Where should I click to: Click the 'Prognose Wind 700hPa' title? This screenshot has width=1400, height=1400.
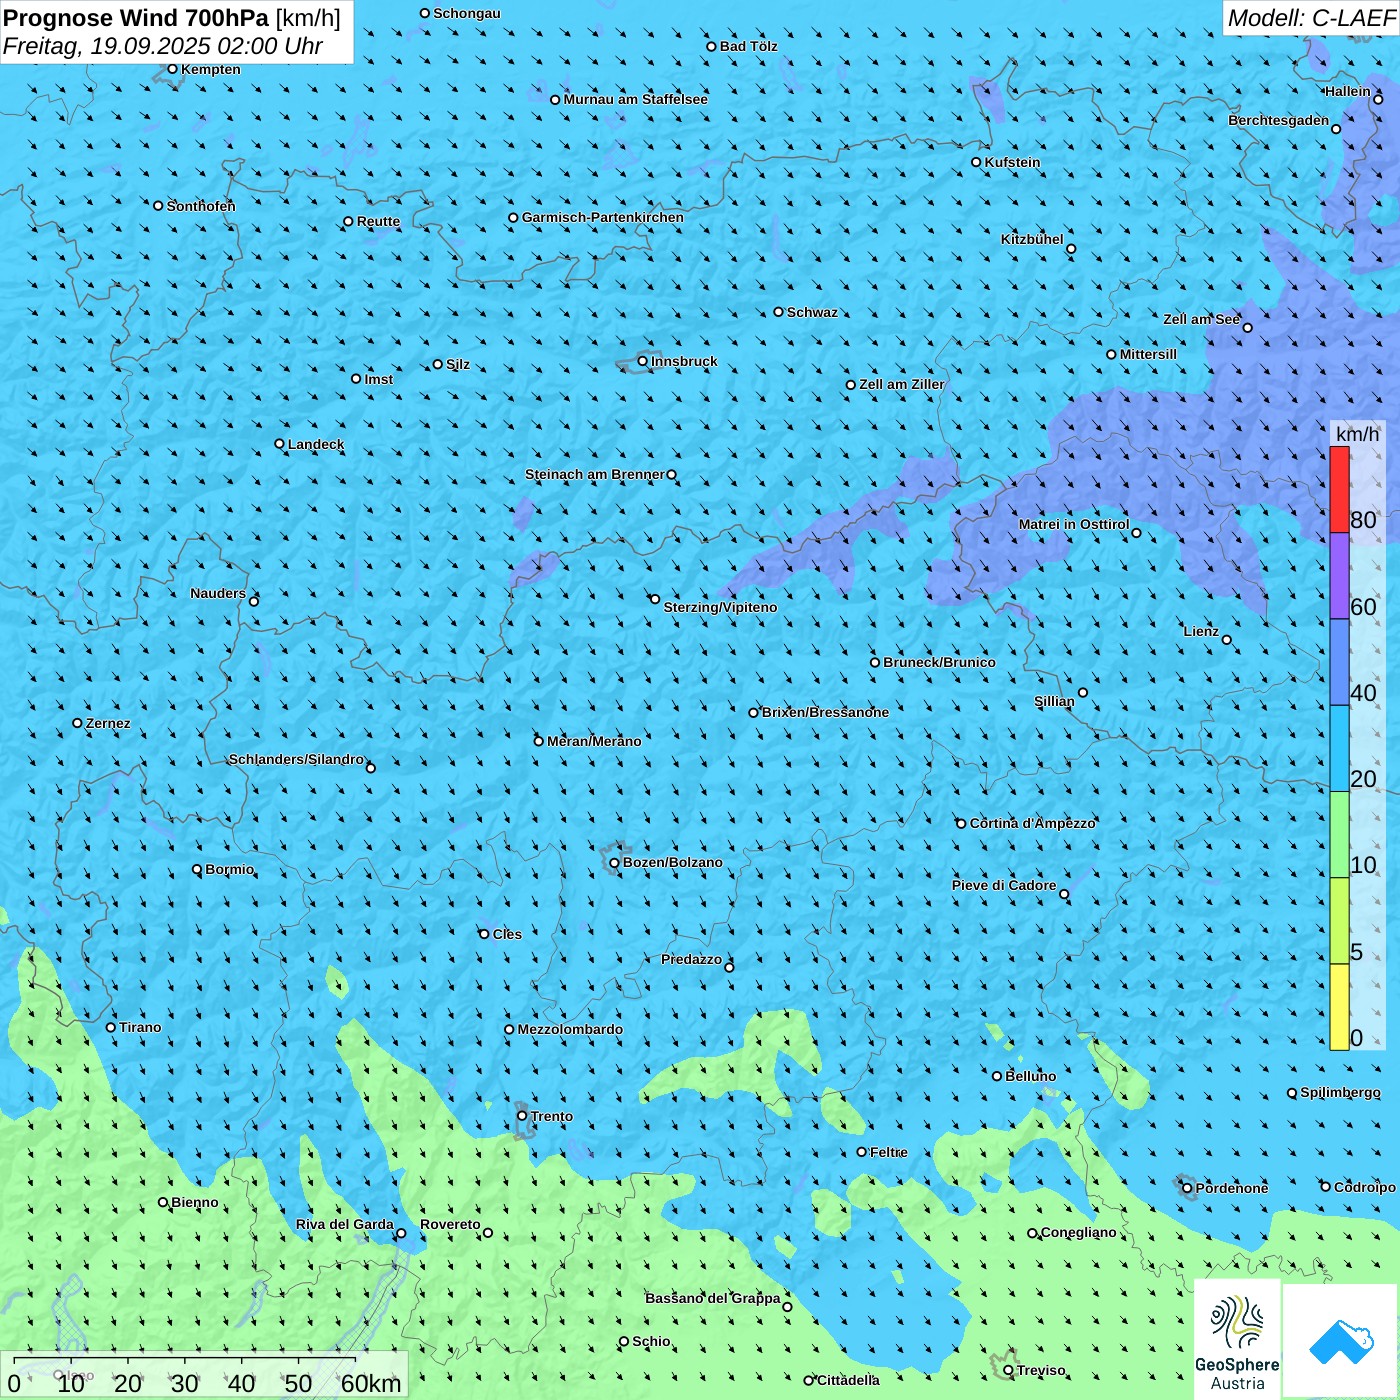tap(136, 18)
